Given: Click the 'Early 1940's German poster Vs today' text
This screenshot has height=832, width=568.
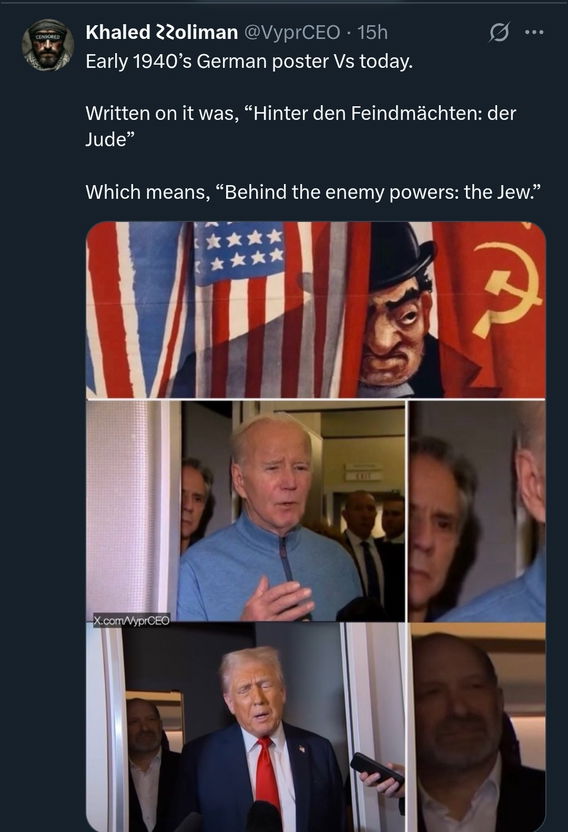Looking at the screenshot, I should (249, 62).
